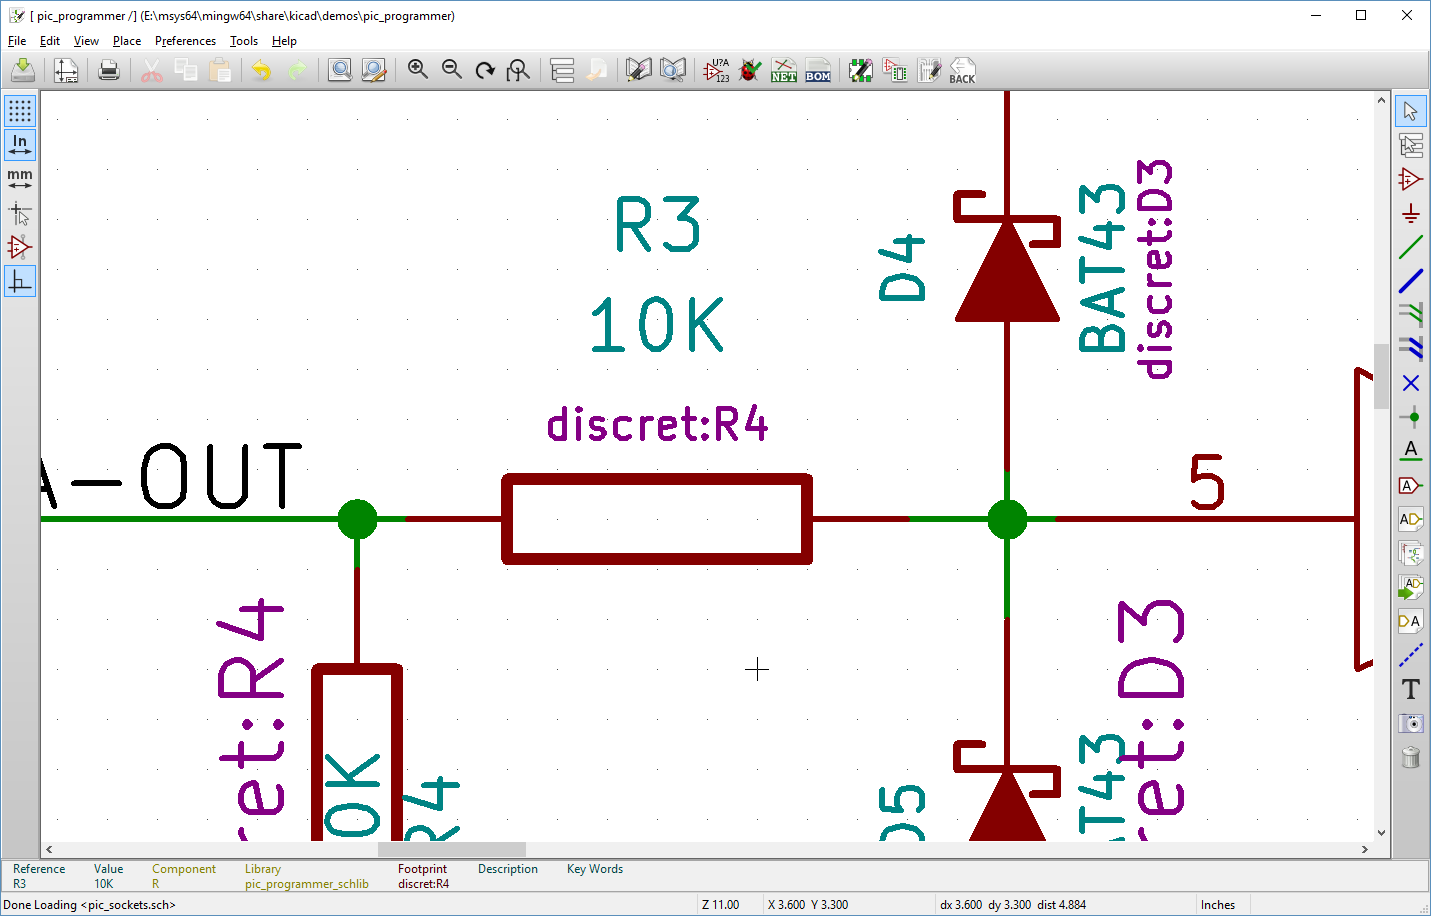Switch units to millimeters

coord(19,179)
